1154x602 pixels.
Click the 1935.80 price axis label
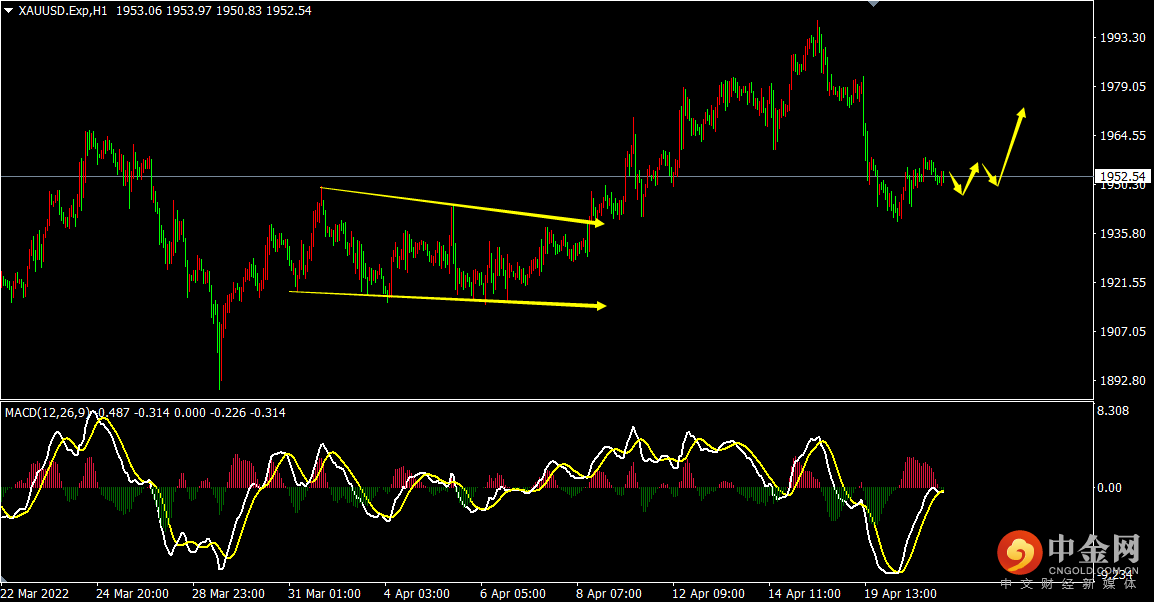coord(1122,233)
